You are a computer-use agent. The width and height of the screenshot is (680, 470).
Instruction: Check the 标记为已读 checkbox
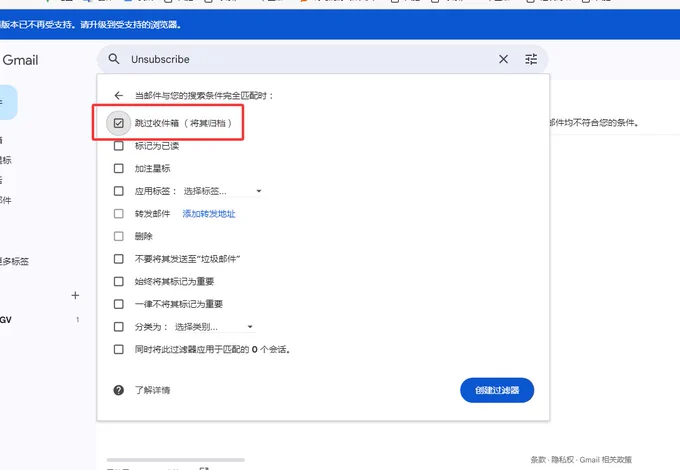[x=118, y=146]
